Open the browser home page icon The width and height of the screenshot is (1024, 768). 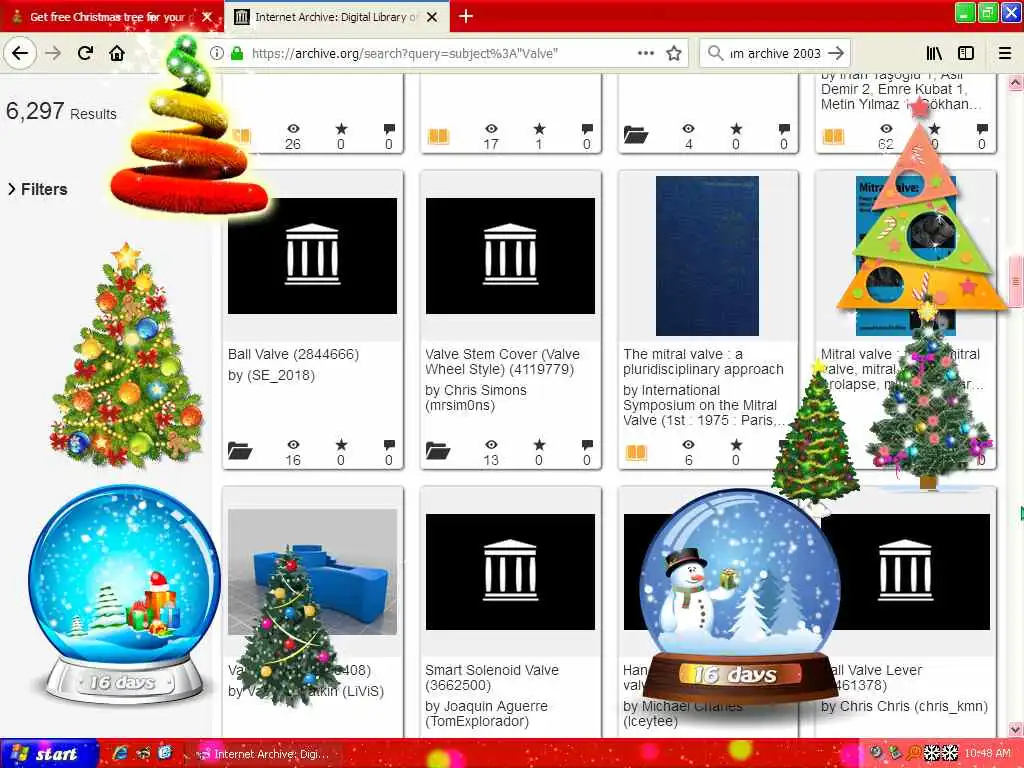pos(117,53)
